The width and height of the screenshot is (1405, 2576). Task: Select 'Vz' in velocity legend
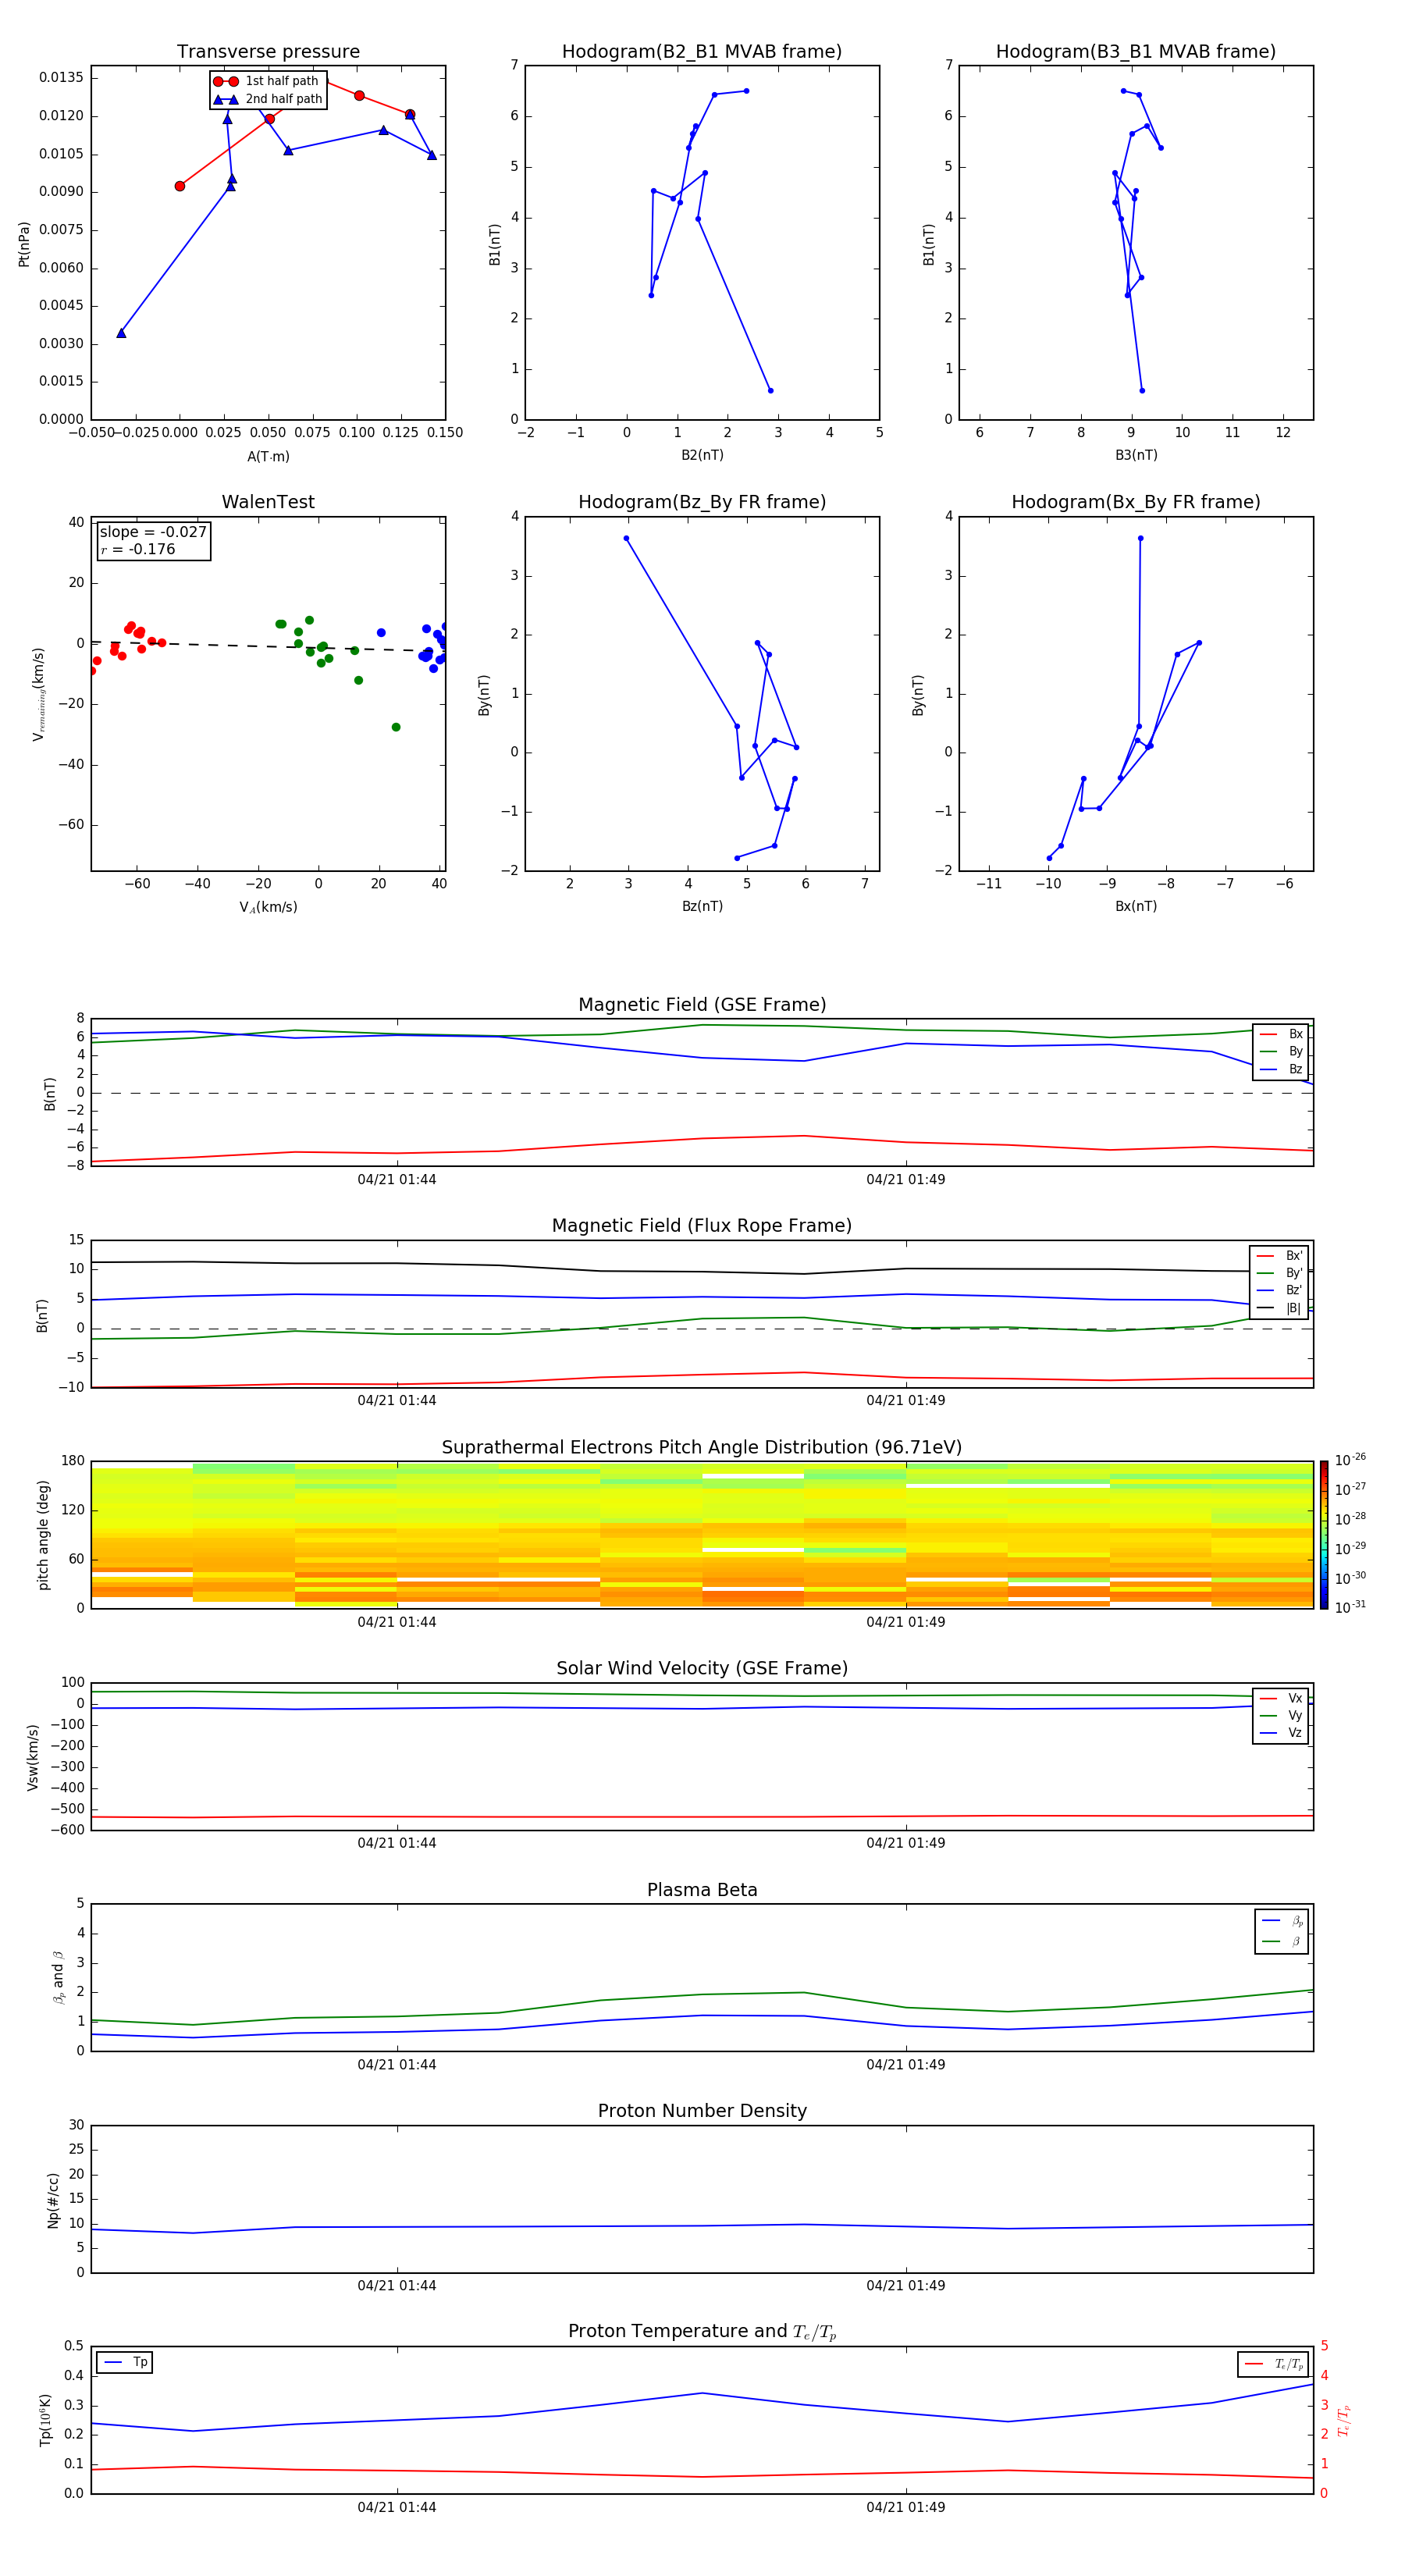(x=1281, y=1733)
